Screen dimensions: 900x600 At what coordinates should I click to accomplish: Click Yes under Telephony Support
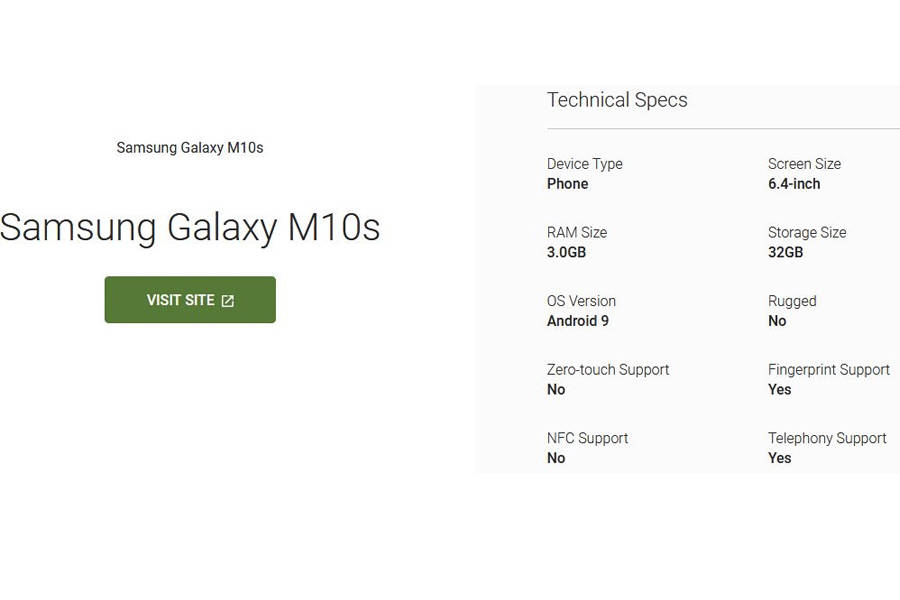(x=779, y=458)
